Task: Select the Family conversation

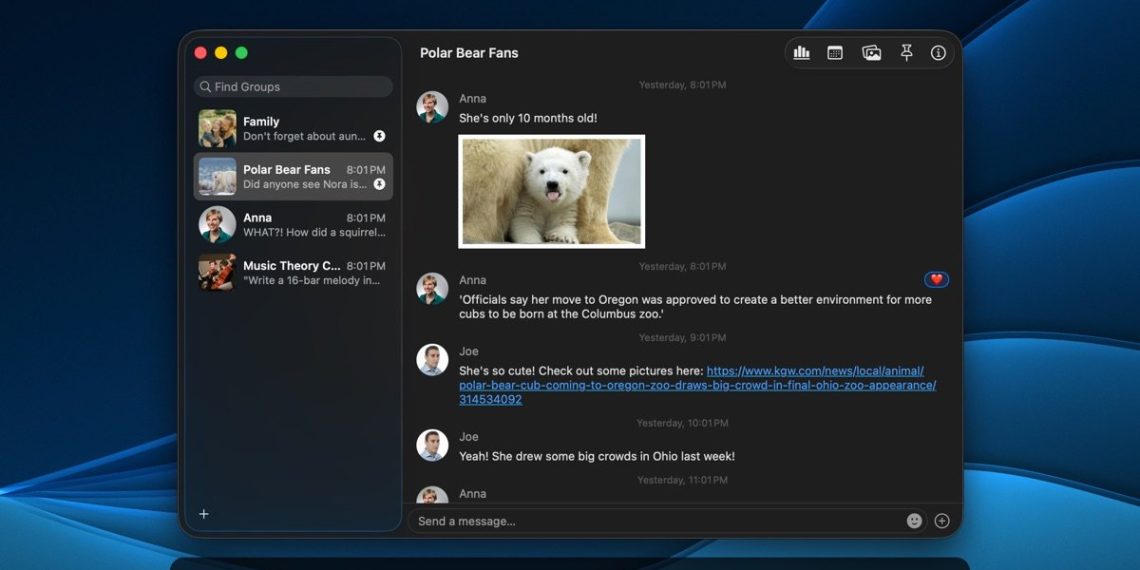Action: 292,129
